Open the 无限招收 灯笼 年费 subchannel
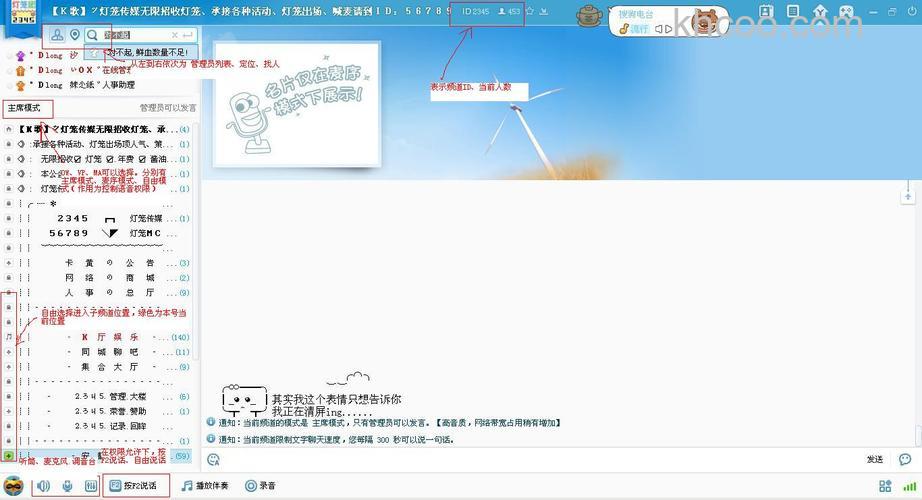The height and width of the screenshot is (500, 922). coord(97,159)
